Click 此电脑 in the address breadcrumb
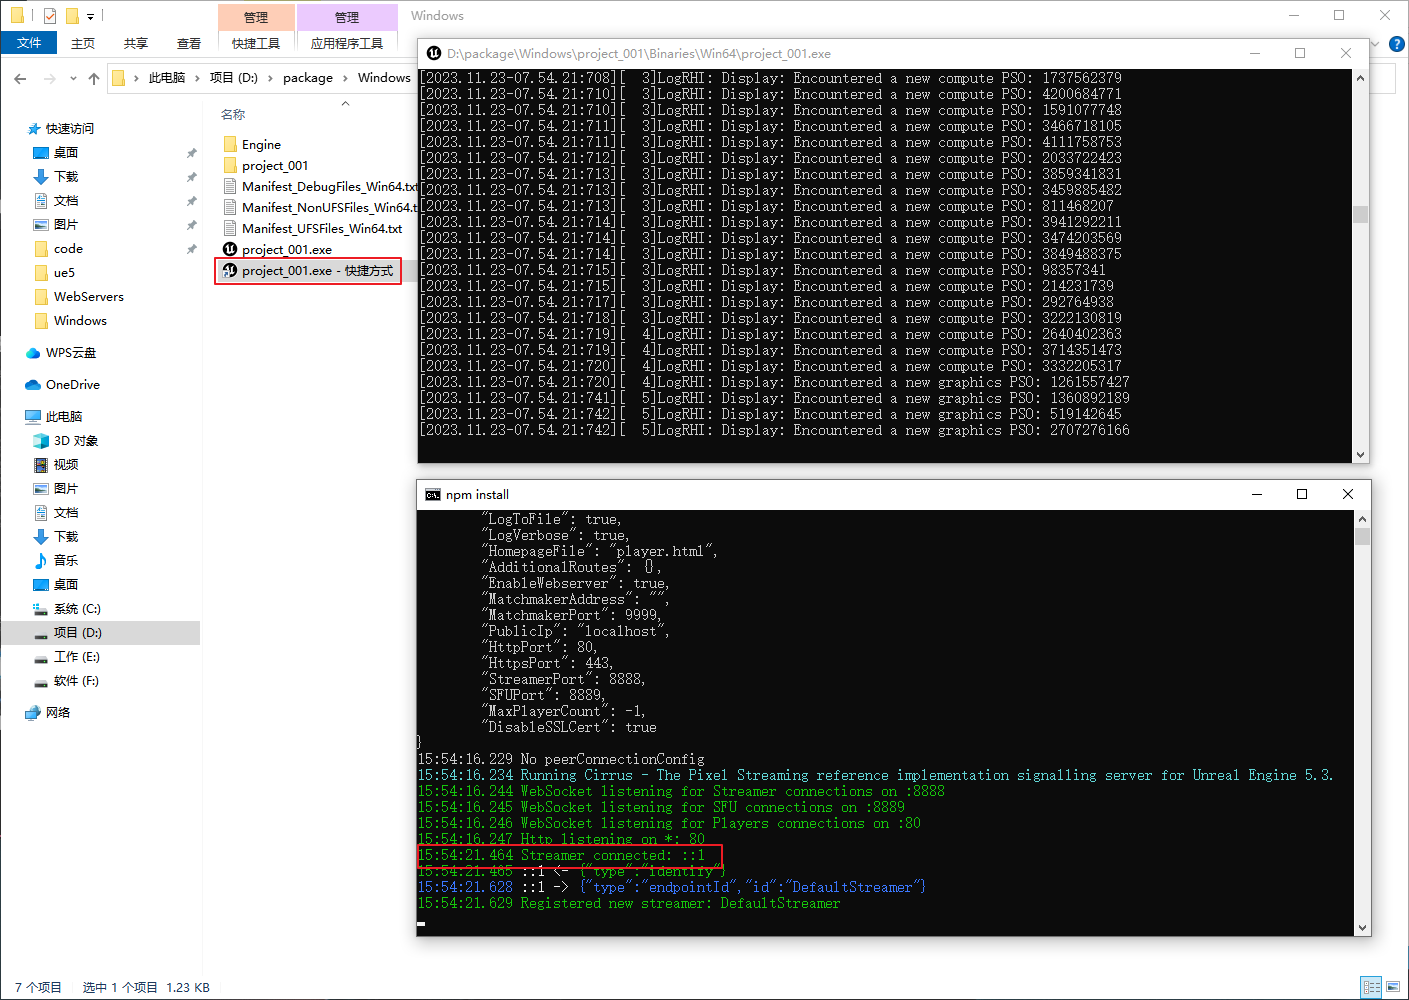This screenshot has height=1000, width=1409. (x=167, y=78)
